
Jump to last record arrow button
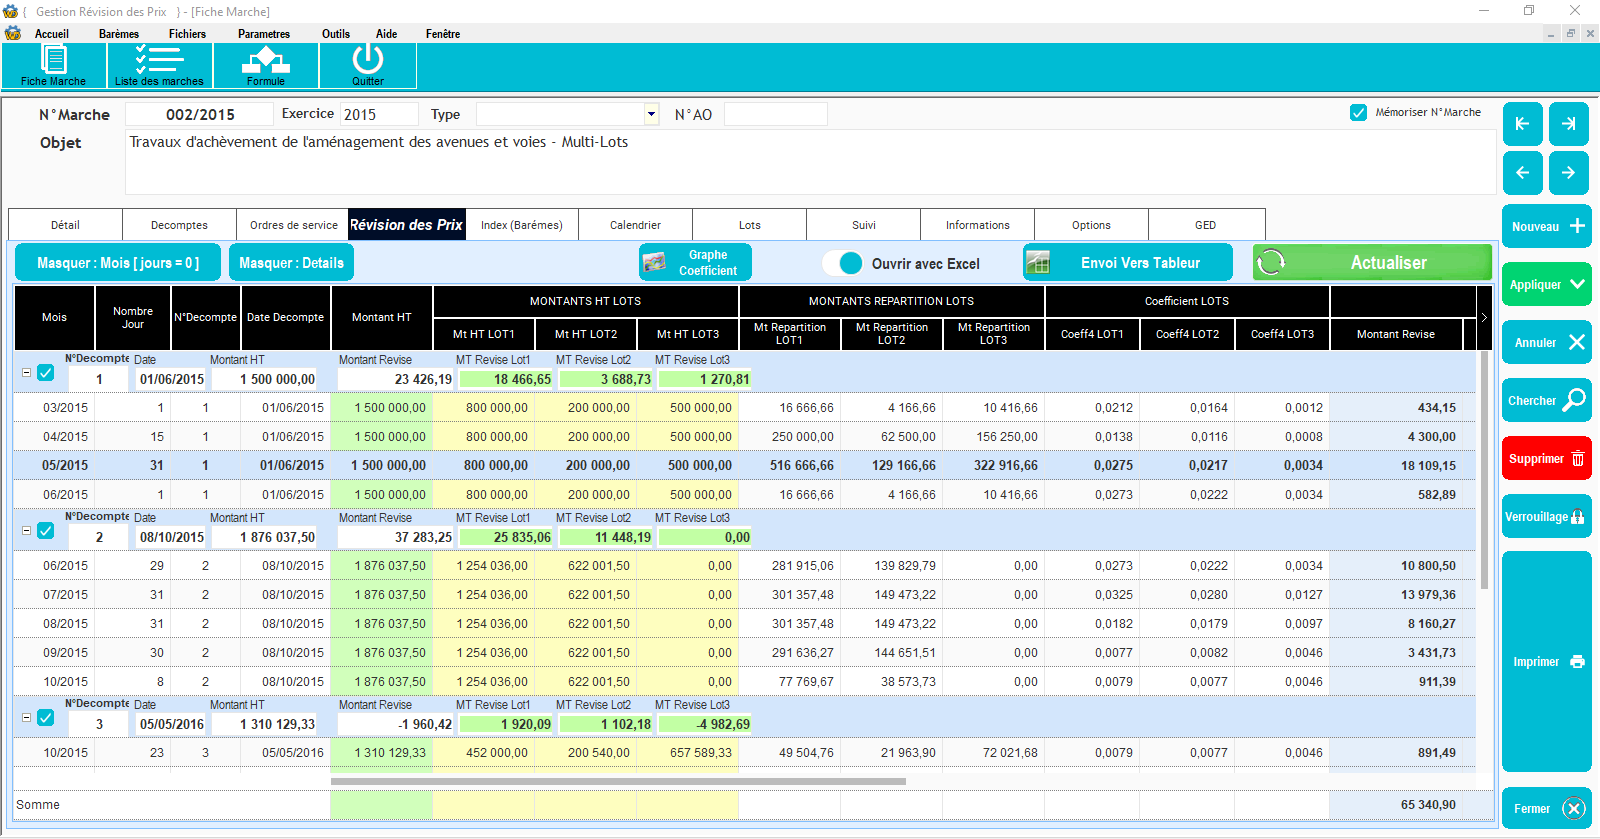click(1568, 124)
